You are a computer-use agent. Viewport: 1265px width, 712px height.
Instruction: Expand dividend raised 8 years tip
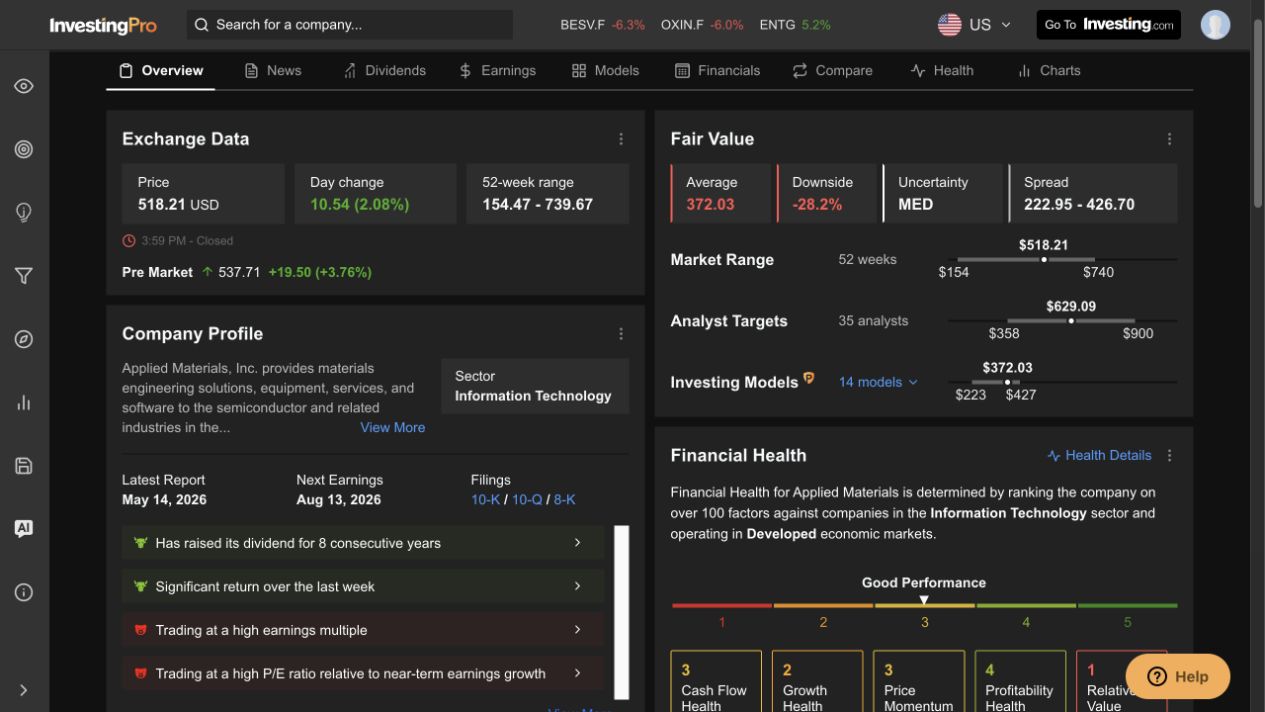[363, 543]
